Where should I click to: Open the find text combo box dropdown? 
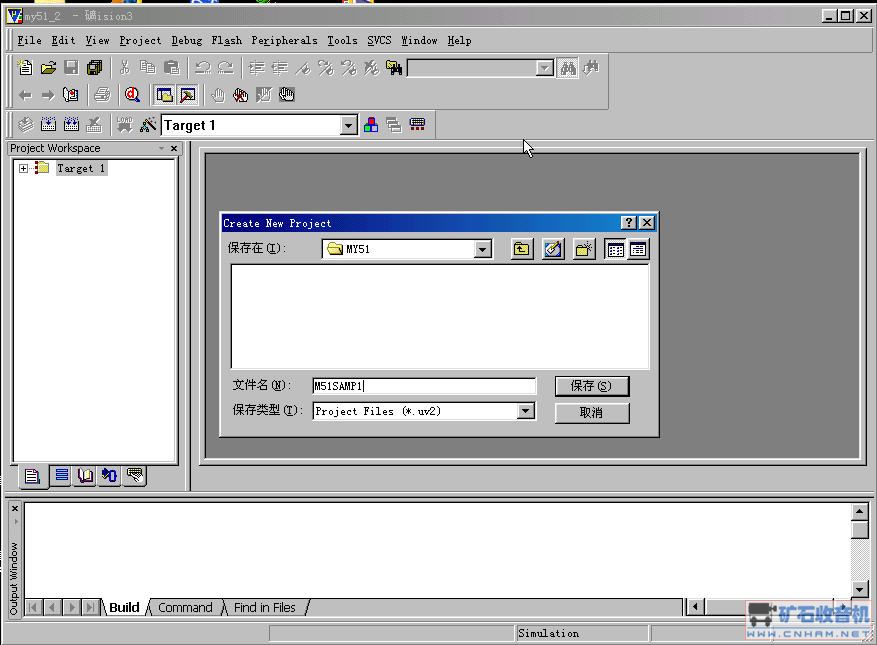(x=544, y=68)
